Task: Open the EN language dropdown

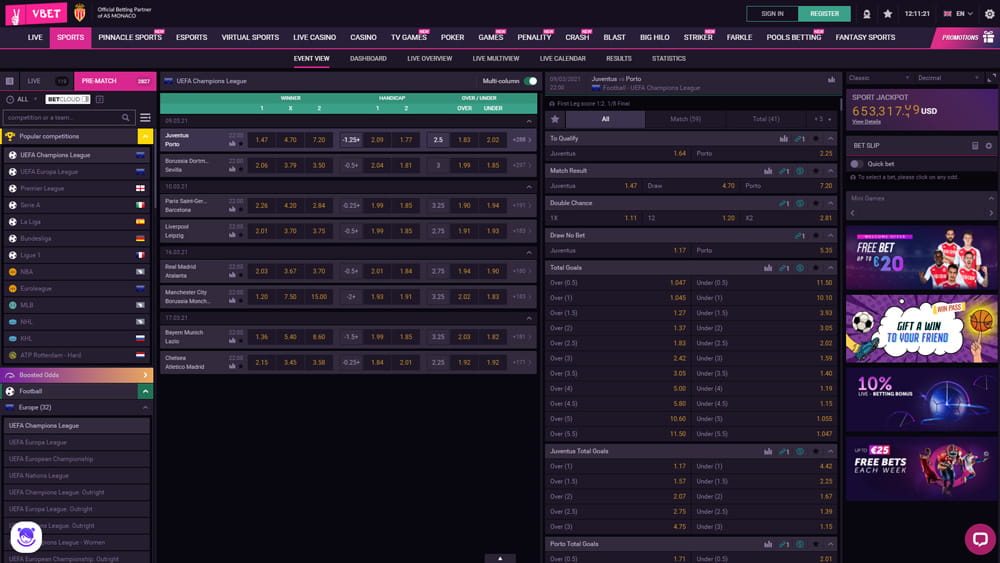Action: pos(959,13)
